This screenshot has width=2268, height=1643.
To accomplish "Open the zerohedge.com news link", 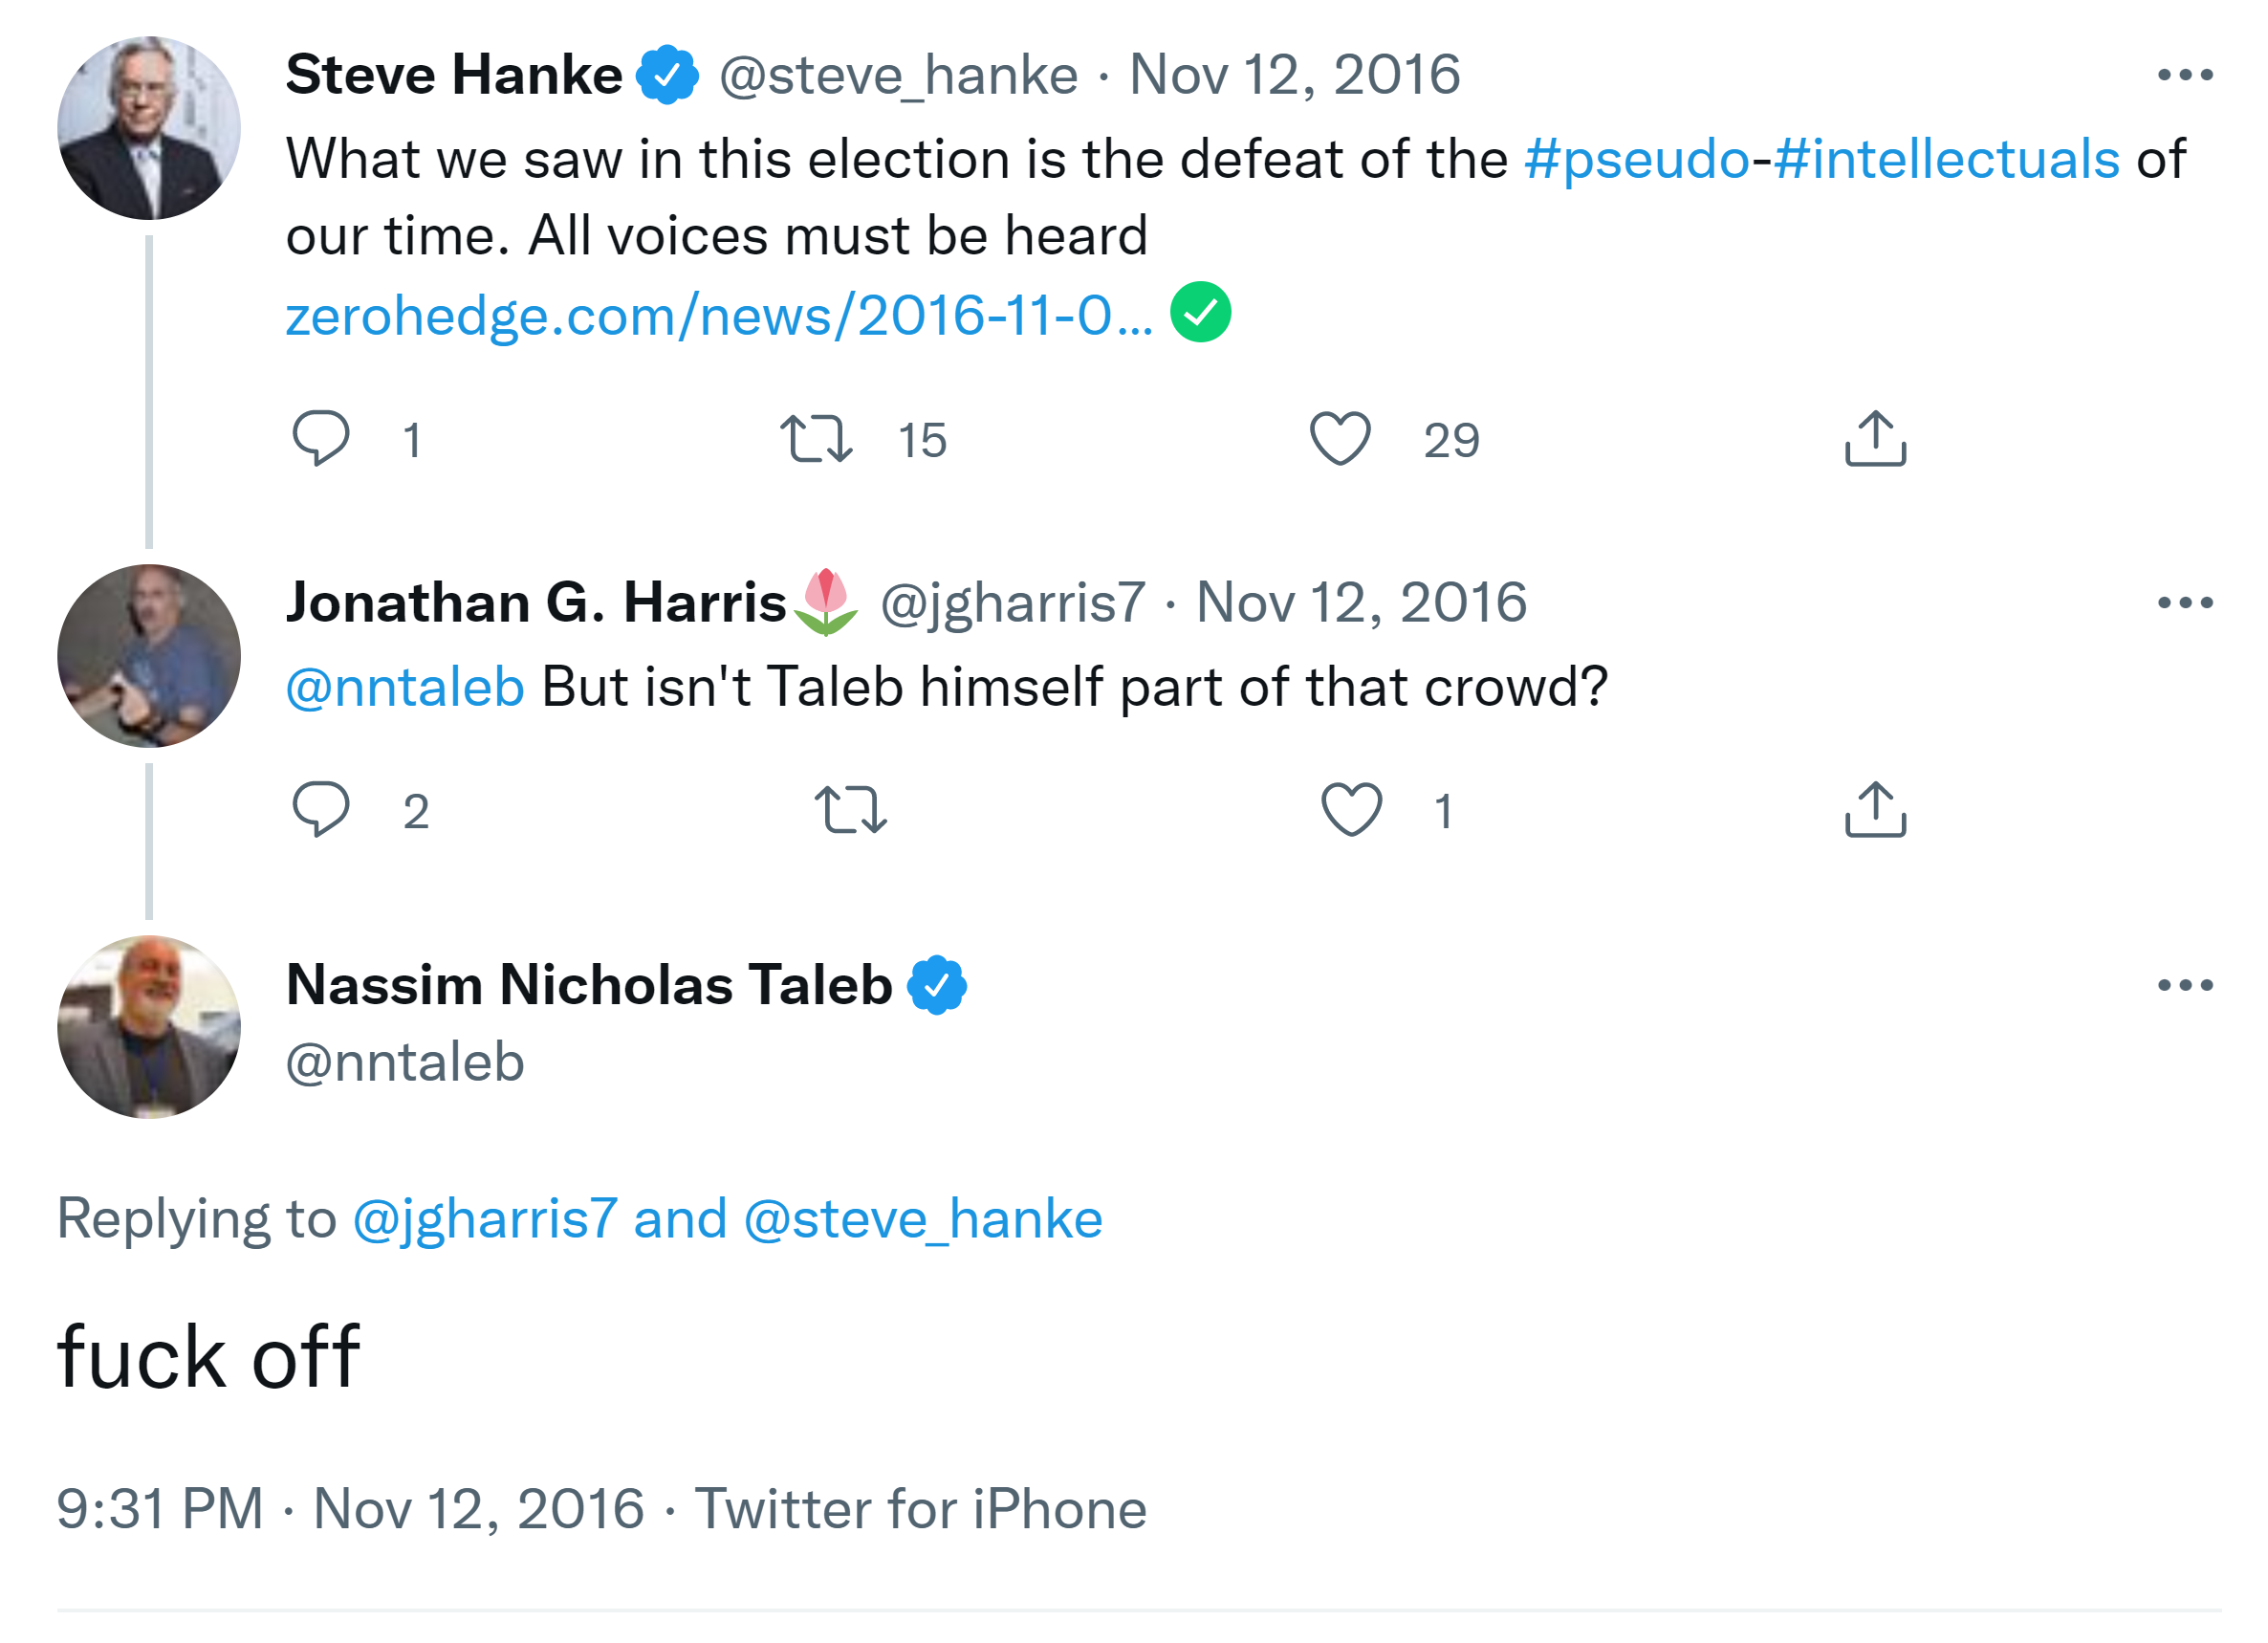I will click(x=718, y=316).
